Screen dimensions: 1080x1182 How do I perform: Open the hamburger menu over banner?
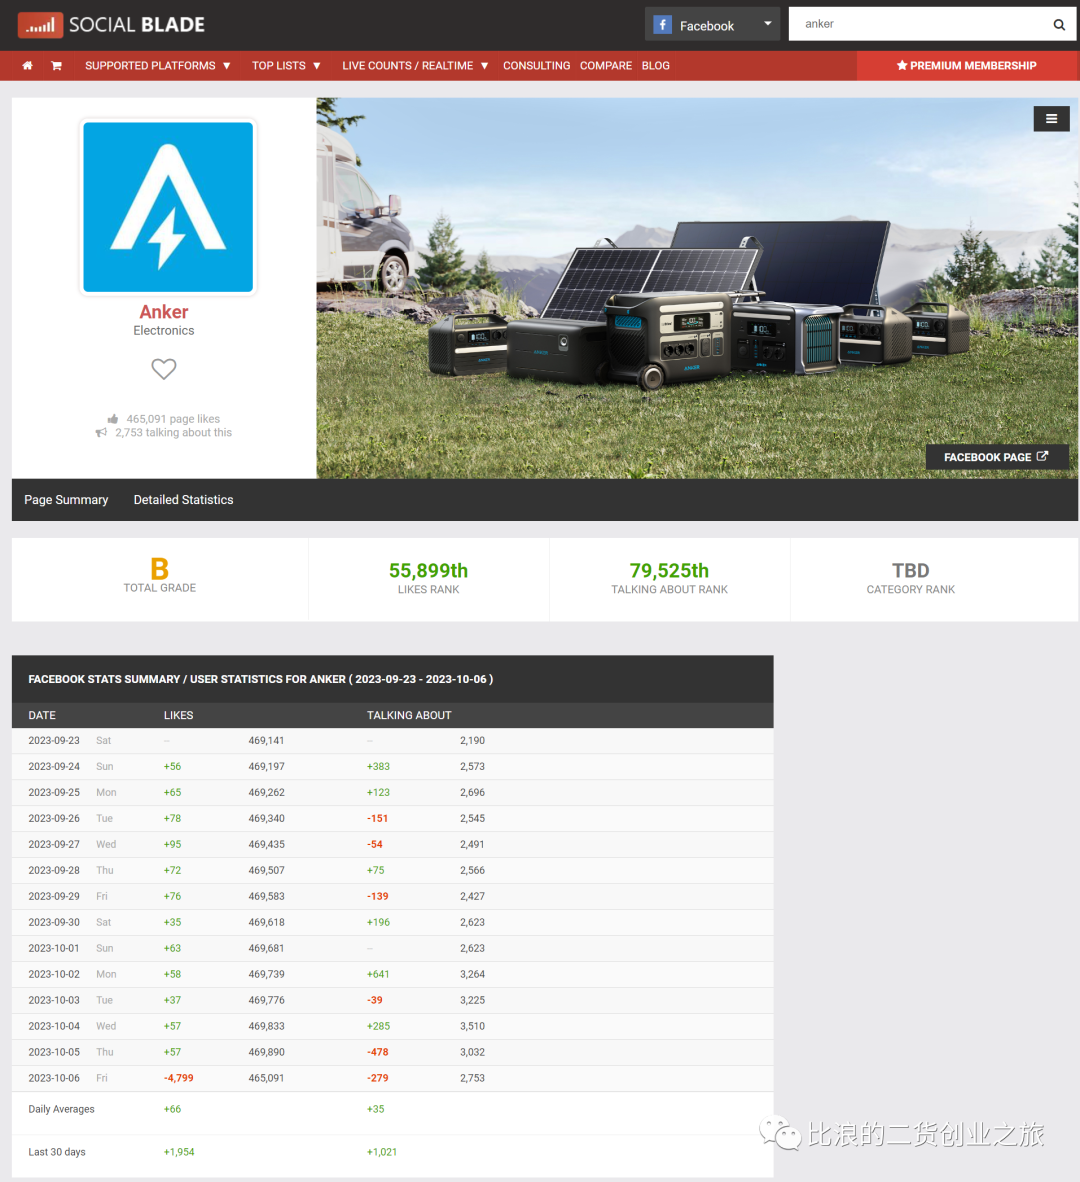(x=1051, y=118)
